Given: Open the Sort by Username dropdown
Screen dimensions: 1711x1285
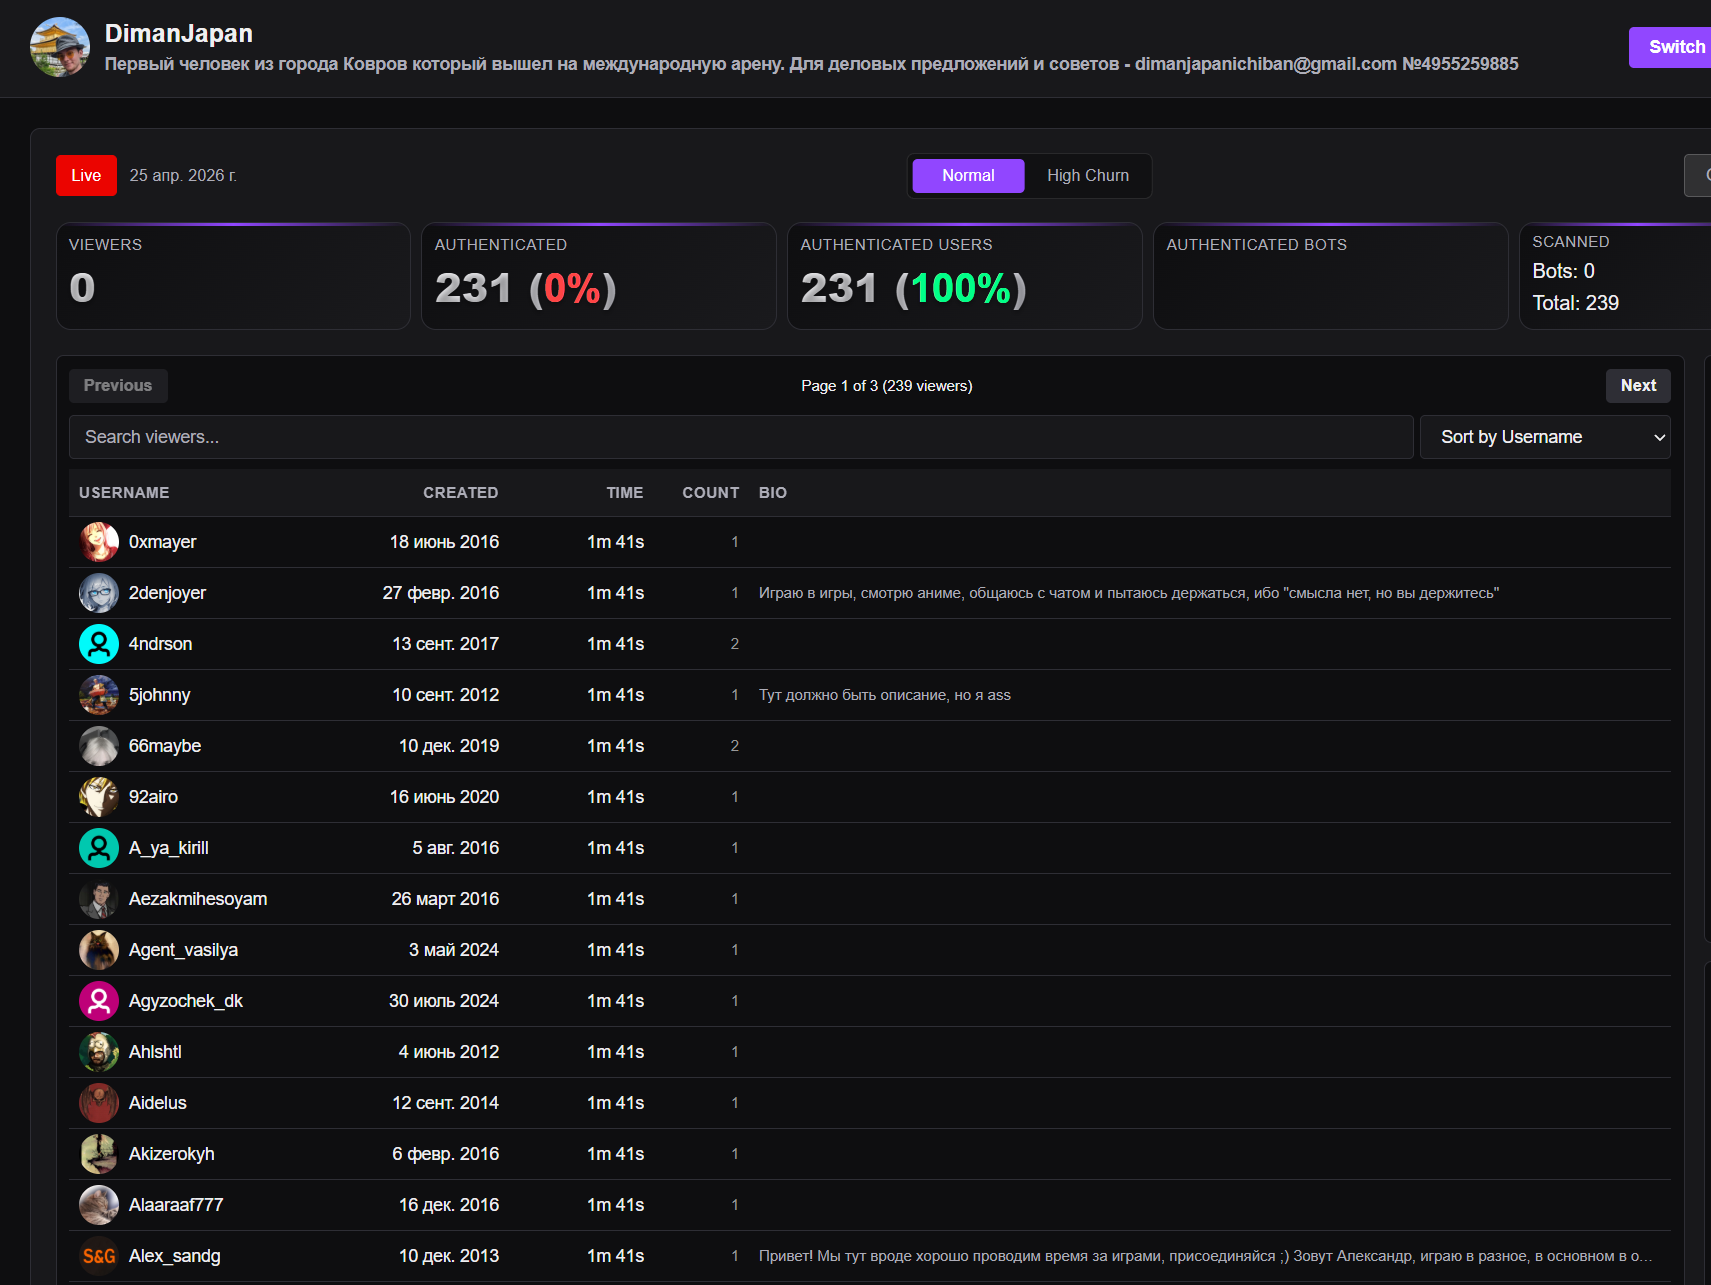Looking at the screenshot, I should [1545, 437].
